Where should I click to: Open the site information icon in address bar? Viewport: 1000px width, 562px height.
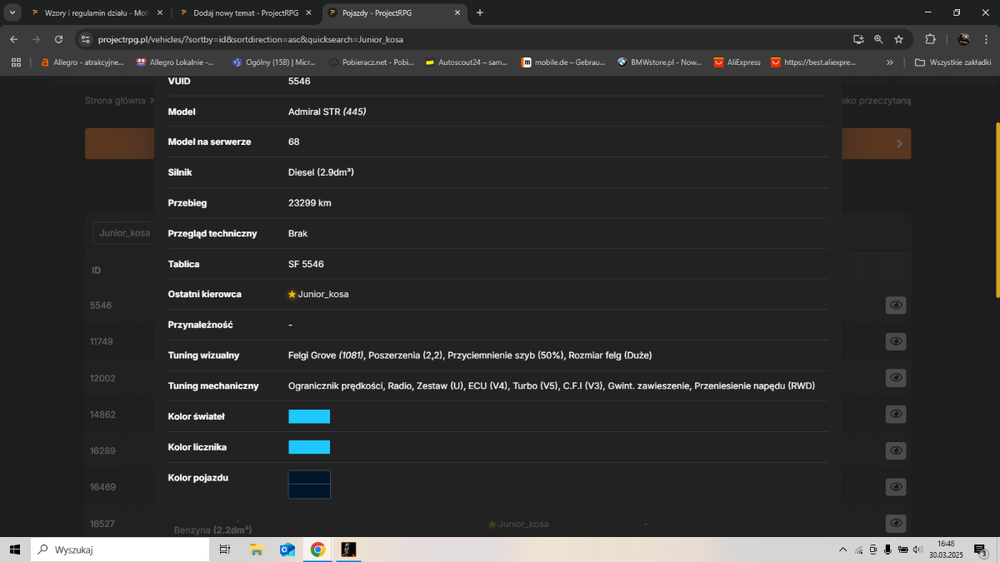coord(85,40)
